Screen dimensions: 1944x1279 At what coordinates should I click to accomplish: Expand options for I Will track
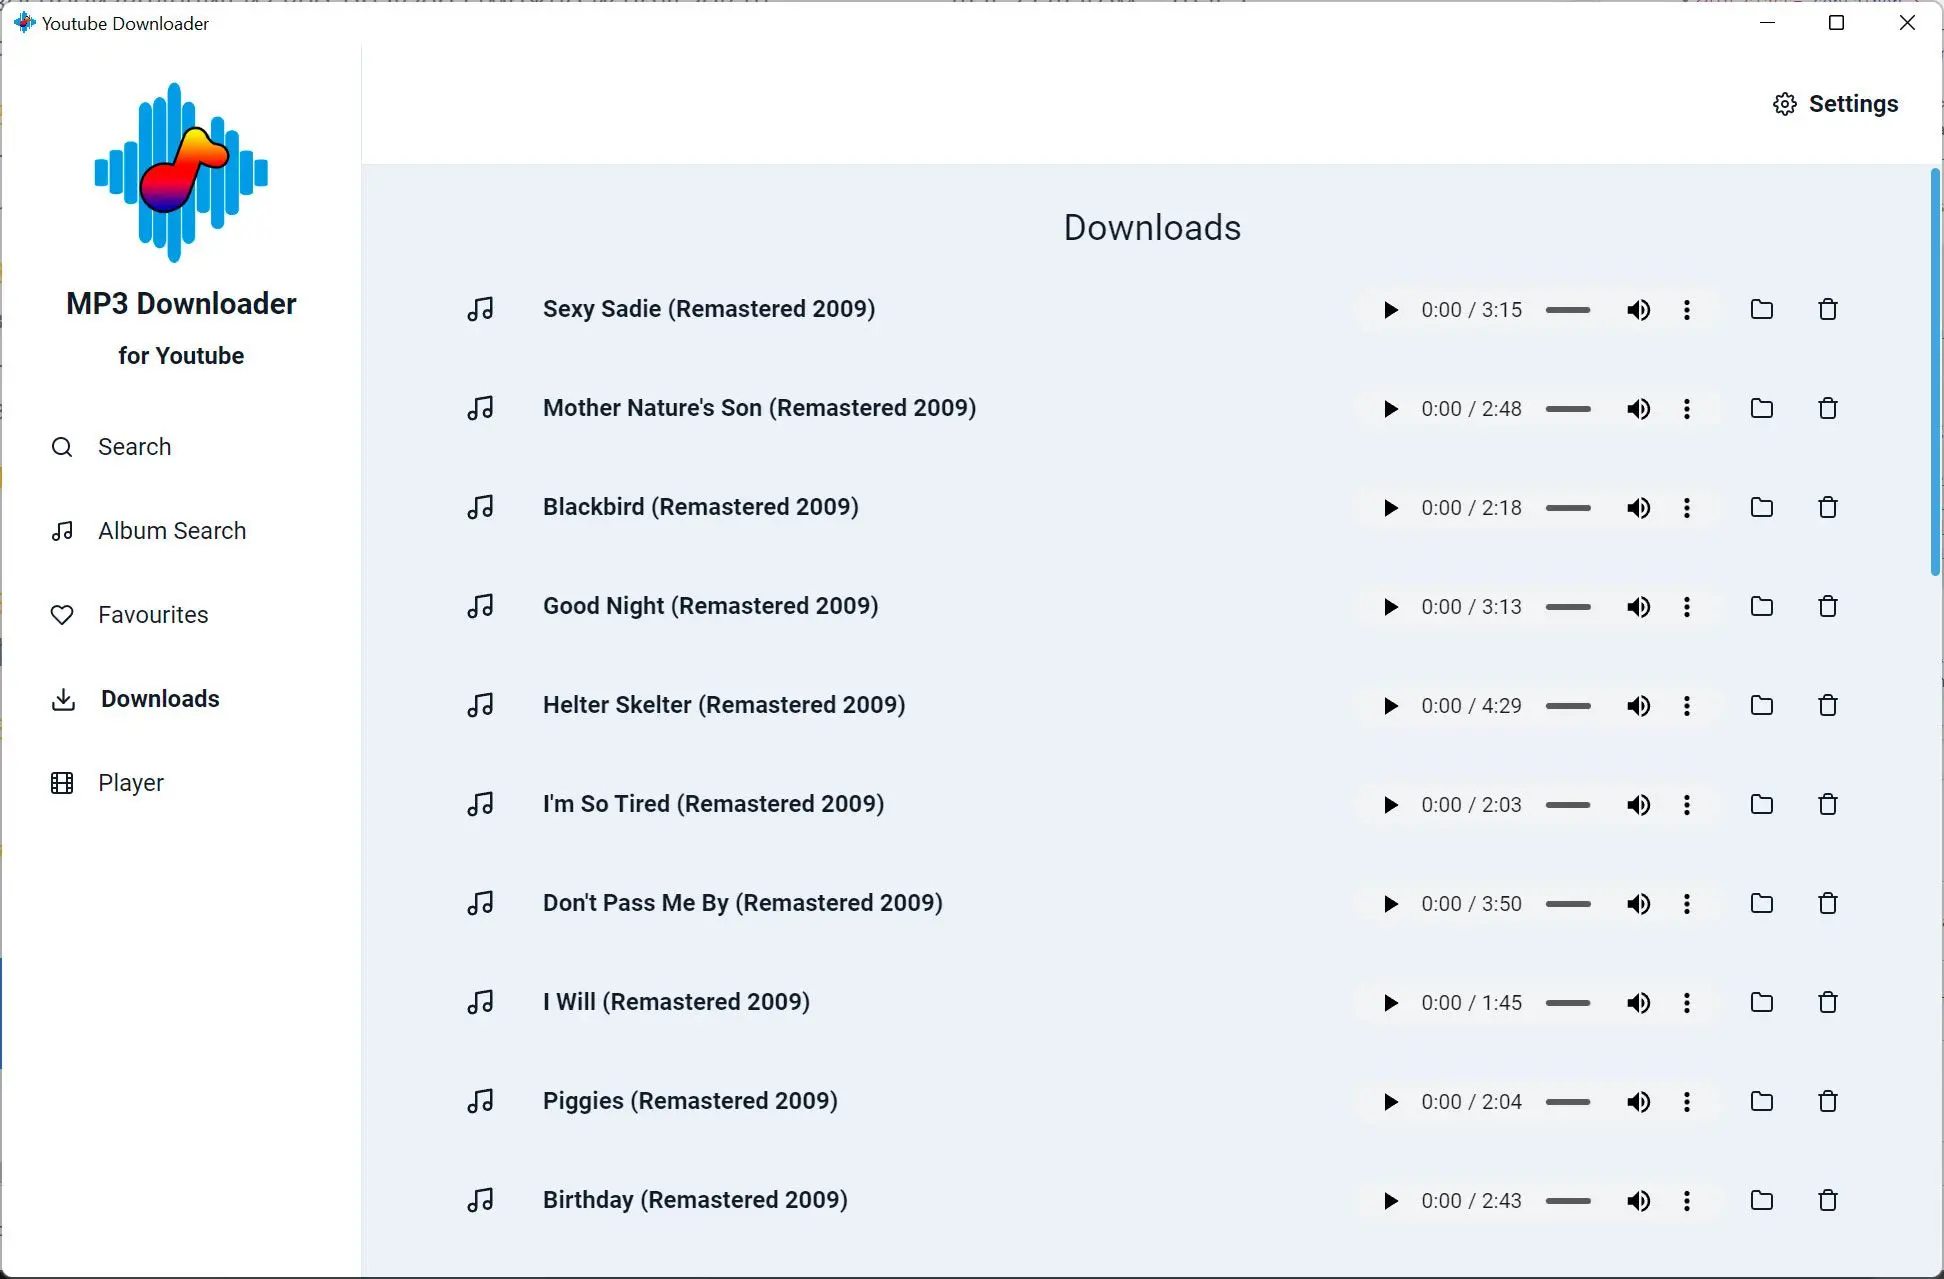point(1689,1001)
